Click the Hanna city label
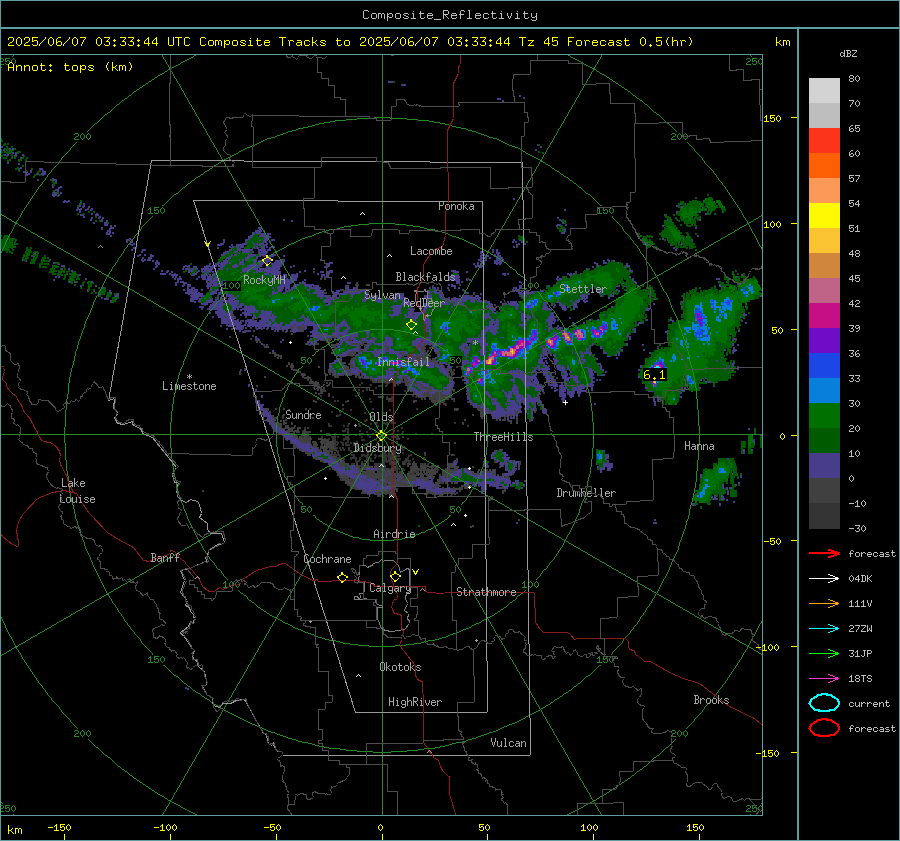This screenshot has width=900, height=841. tap(699, 446)
